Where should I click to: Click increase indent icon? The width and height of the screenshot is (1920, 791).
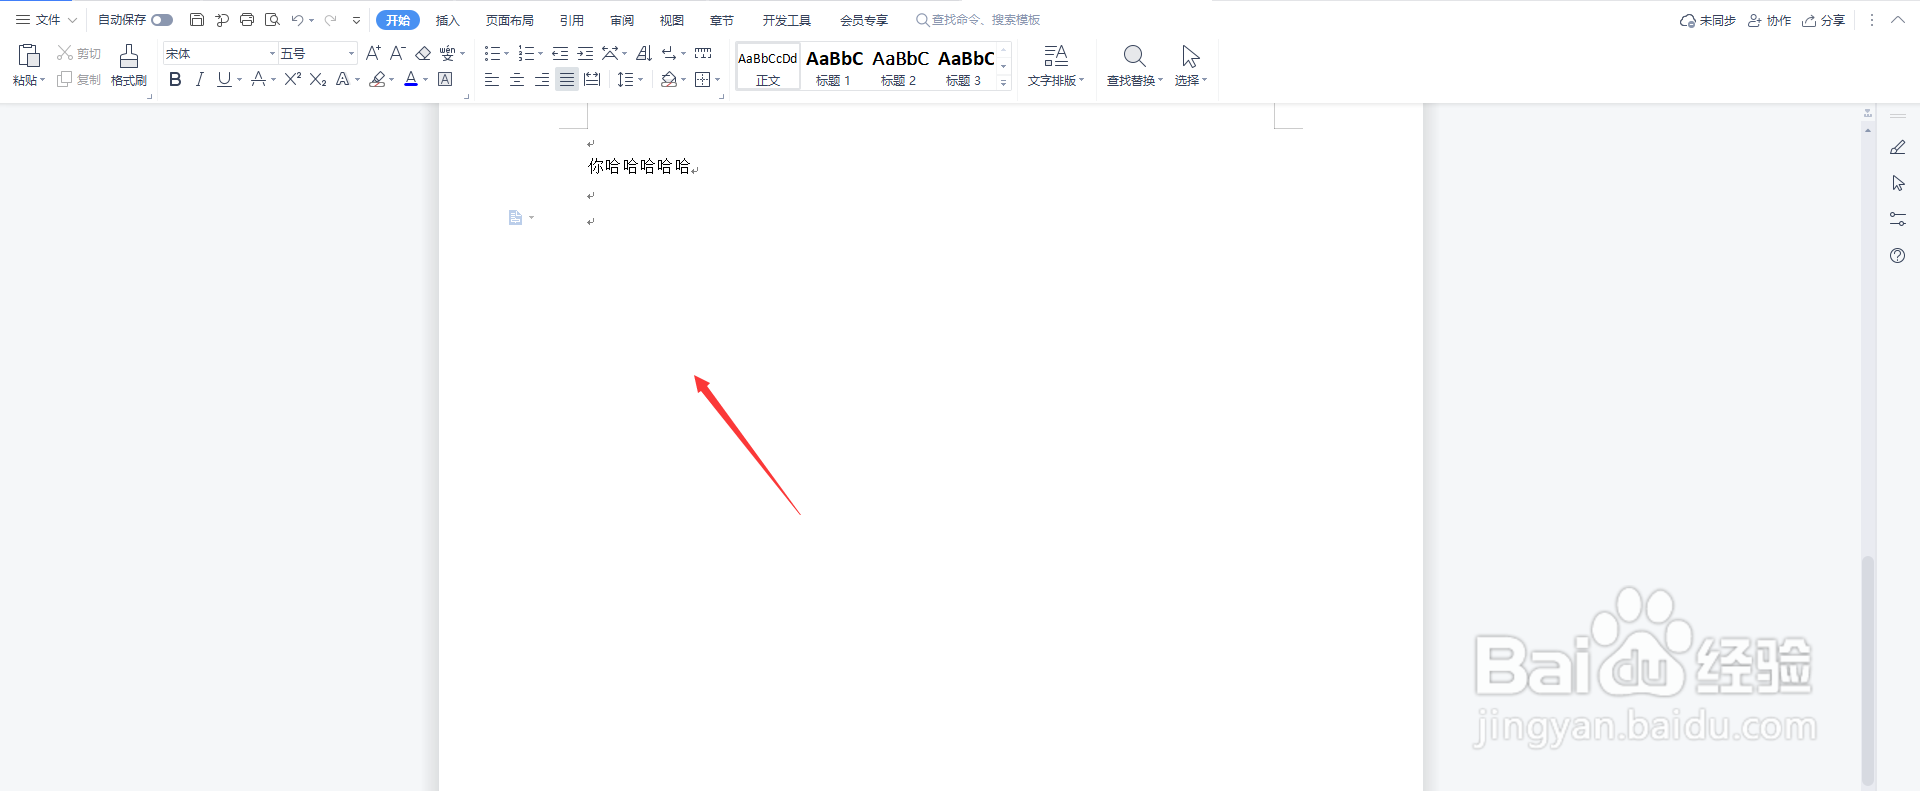(x=585, y=53)
